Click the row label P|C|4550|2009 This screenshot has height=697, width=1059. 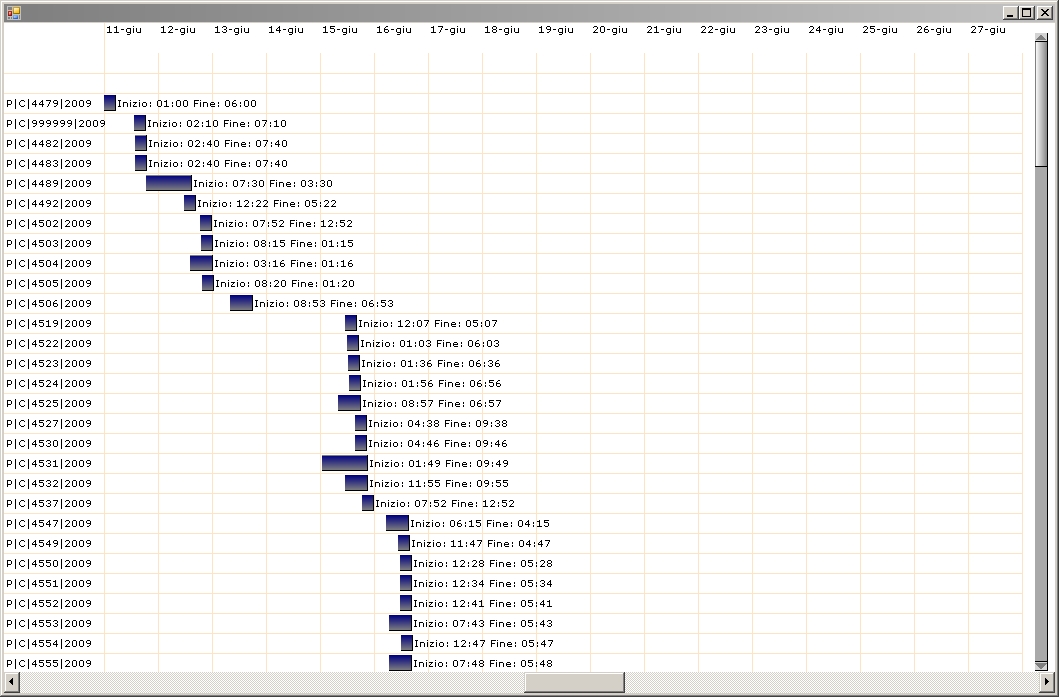pos(49,563)
